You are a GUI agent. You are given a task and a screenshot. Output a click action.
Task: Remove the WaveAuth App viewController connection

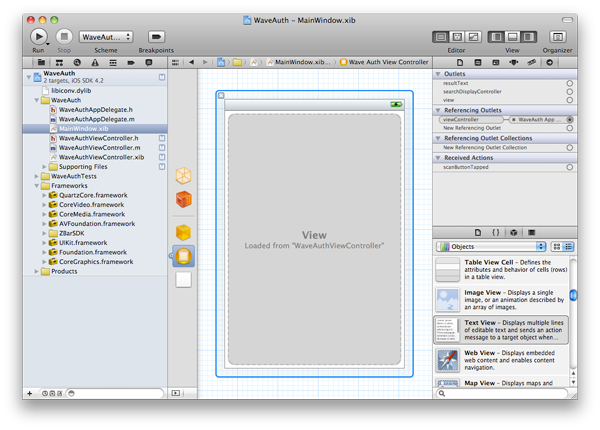point(514,120)
